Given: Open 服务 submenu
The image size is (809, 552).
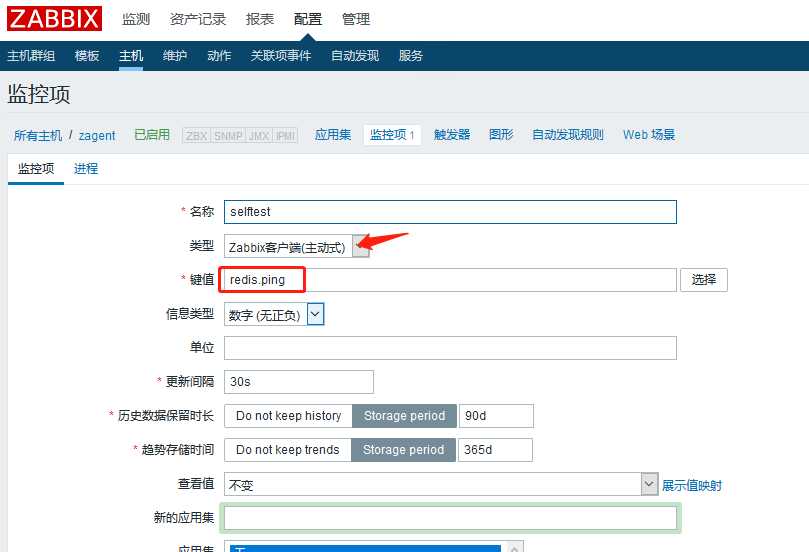Looking at the screenshot, I should [x=411, y=56].
